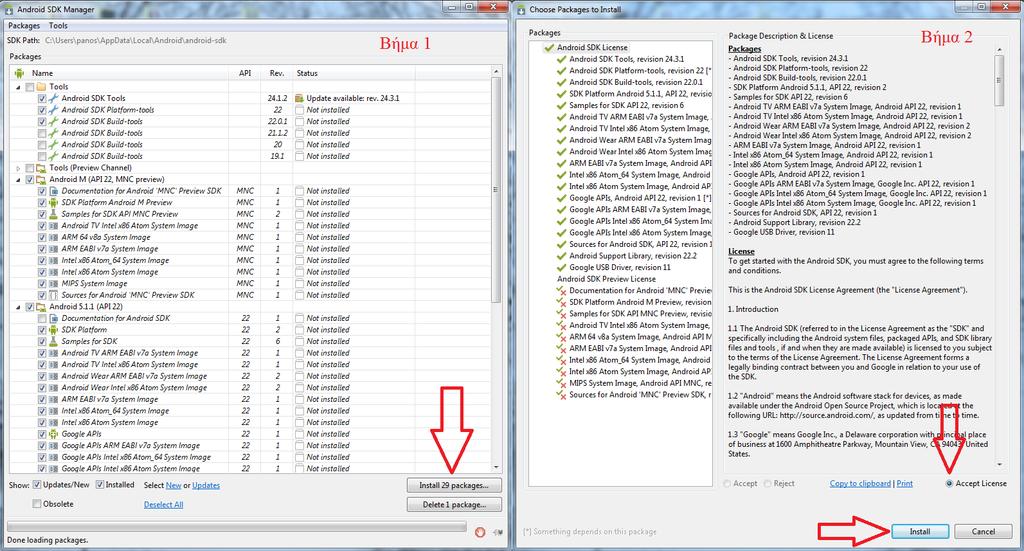
Task: Click the green check icon of Android SDK License
Action: coord(549,48)
